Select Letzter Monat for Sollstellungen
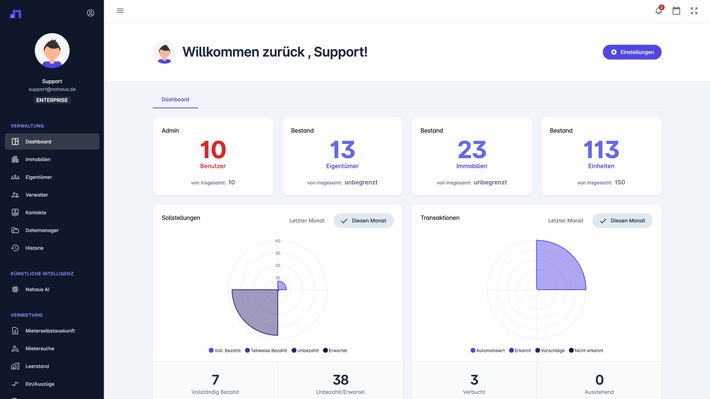This screenshot has height=399, width=710. (x=307, y=221)
